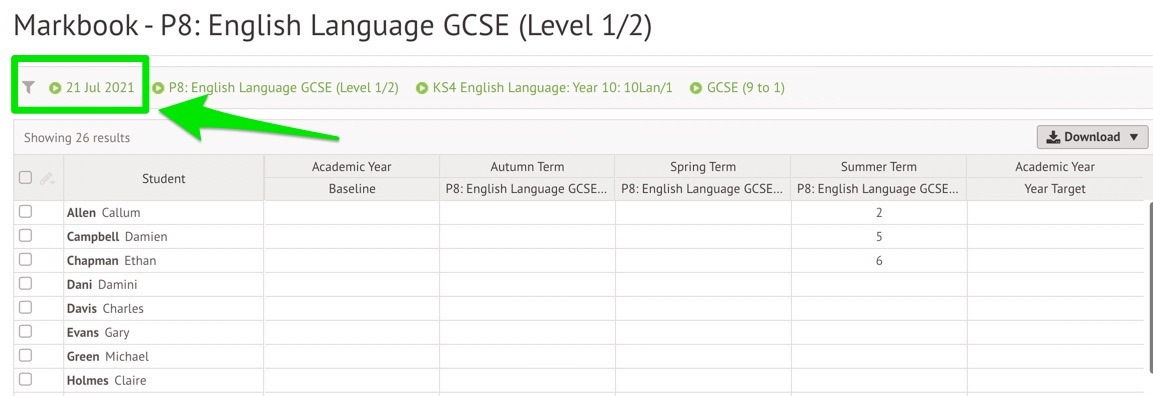Click the download icon on Download button
The width and height of the screenshot is (1153, 396).
(1054, 137)
